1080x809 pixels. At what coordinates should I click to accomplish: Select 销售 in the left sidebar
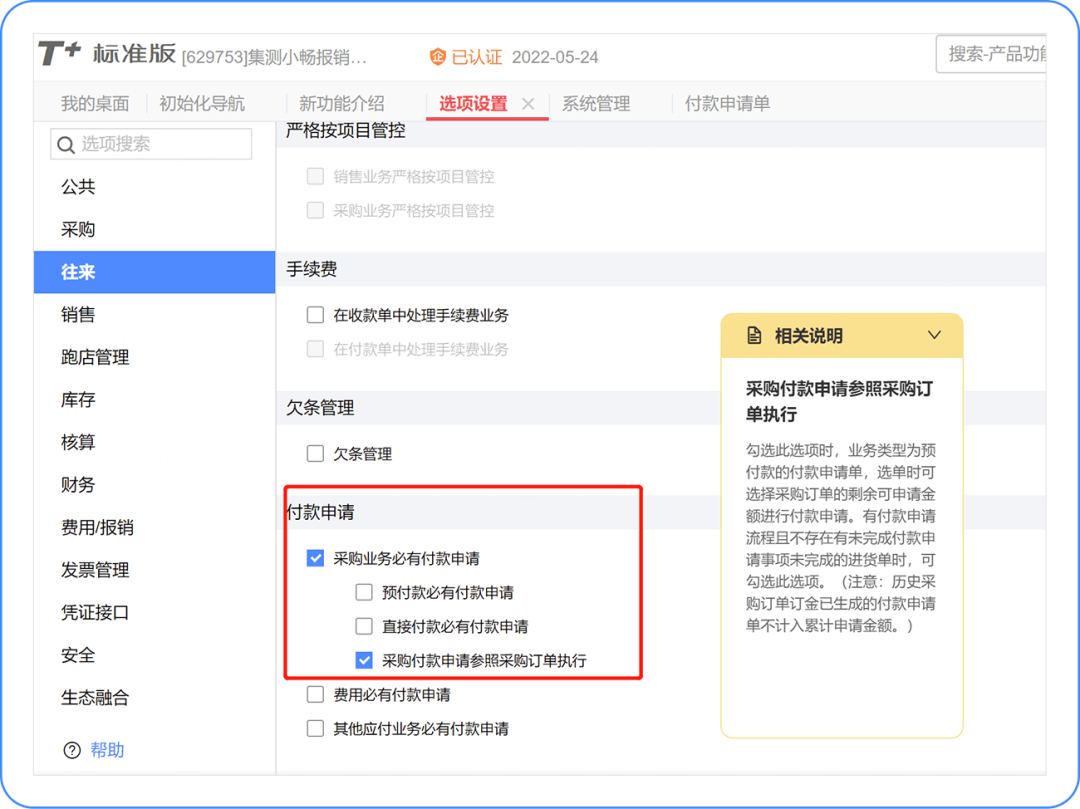pos(80,314)
